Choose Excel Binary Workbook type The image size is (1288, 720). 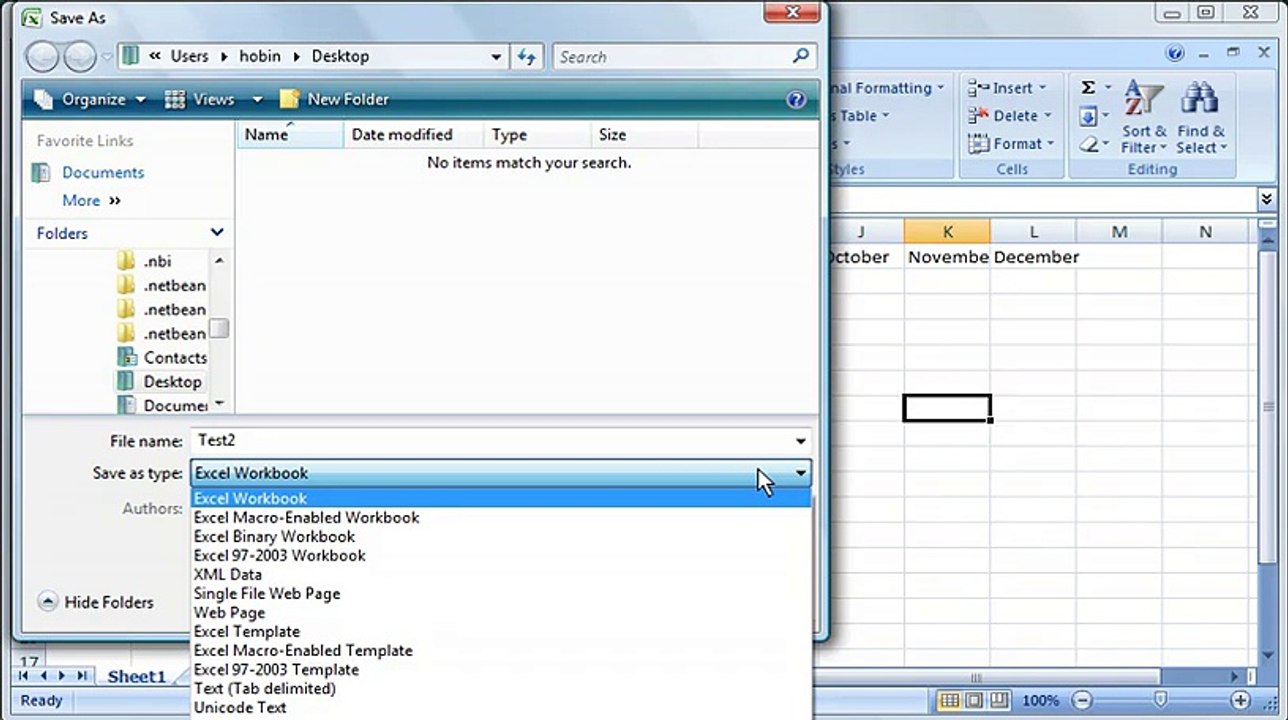pyautogui.click(x=501, y=536)
